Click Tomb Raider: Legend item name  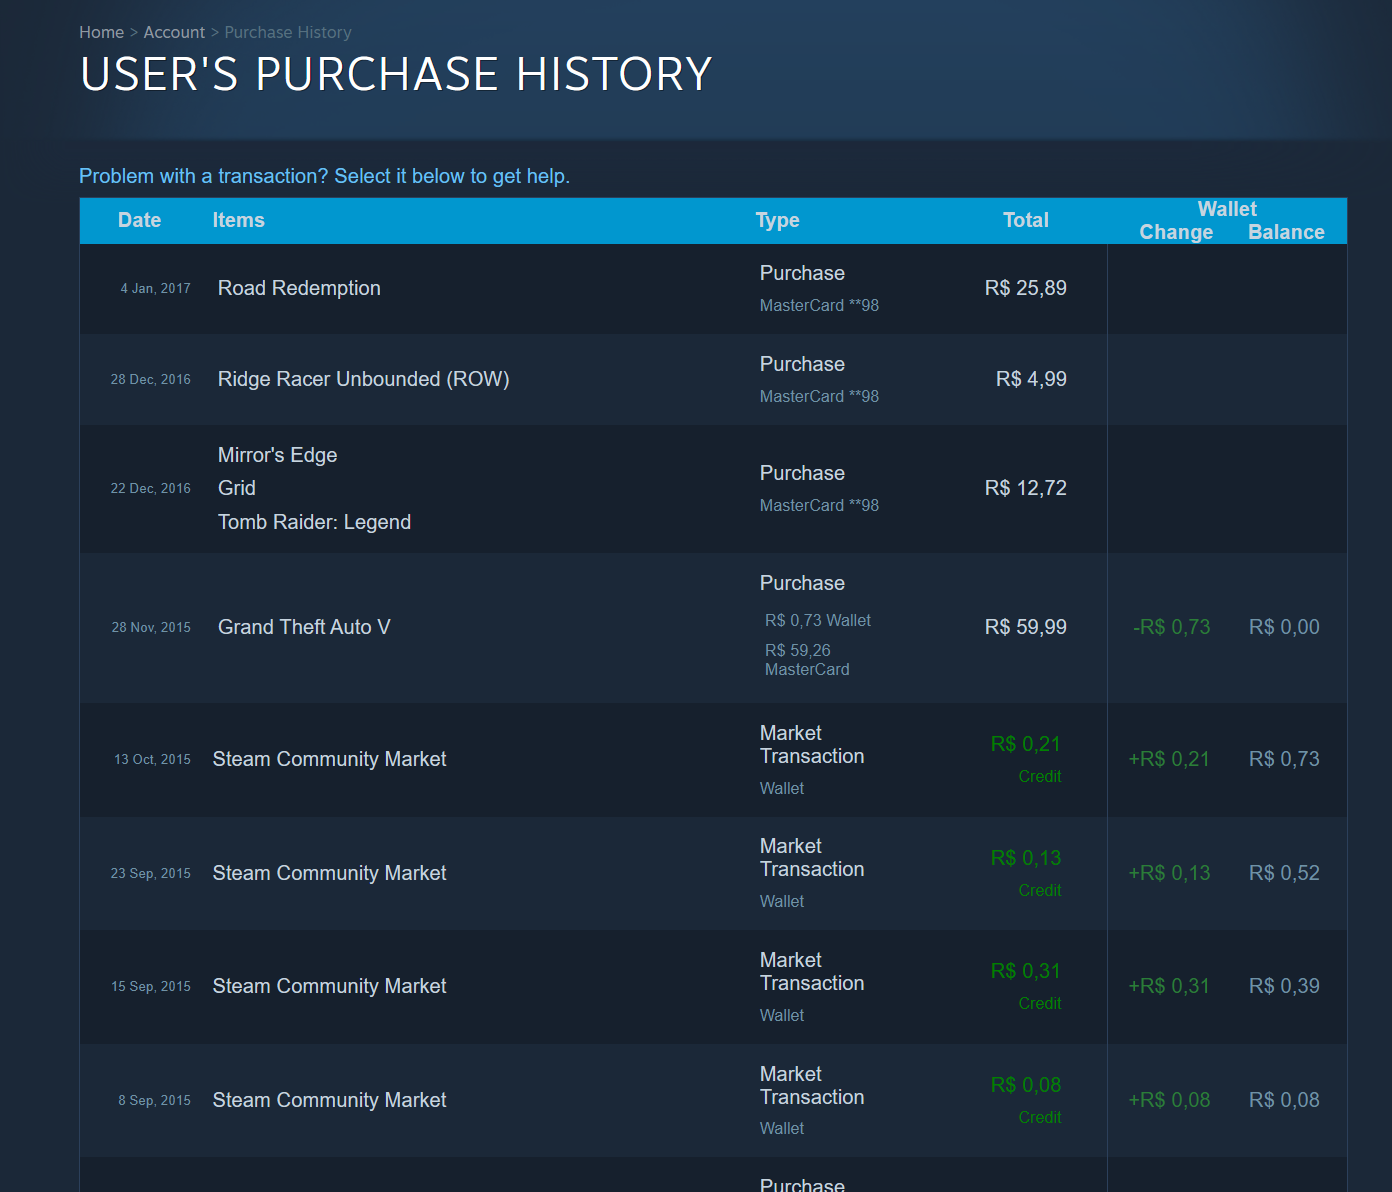(314, 522)
